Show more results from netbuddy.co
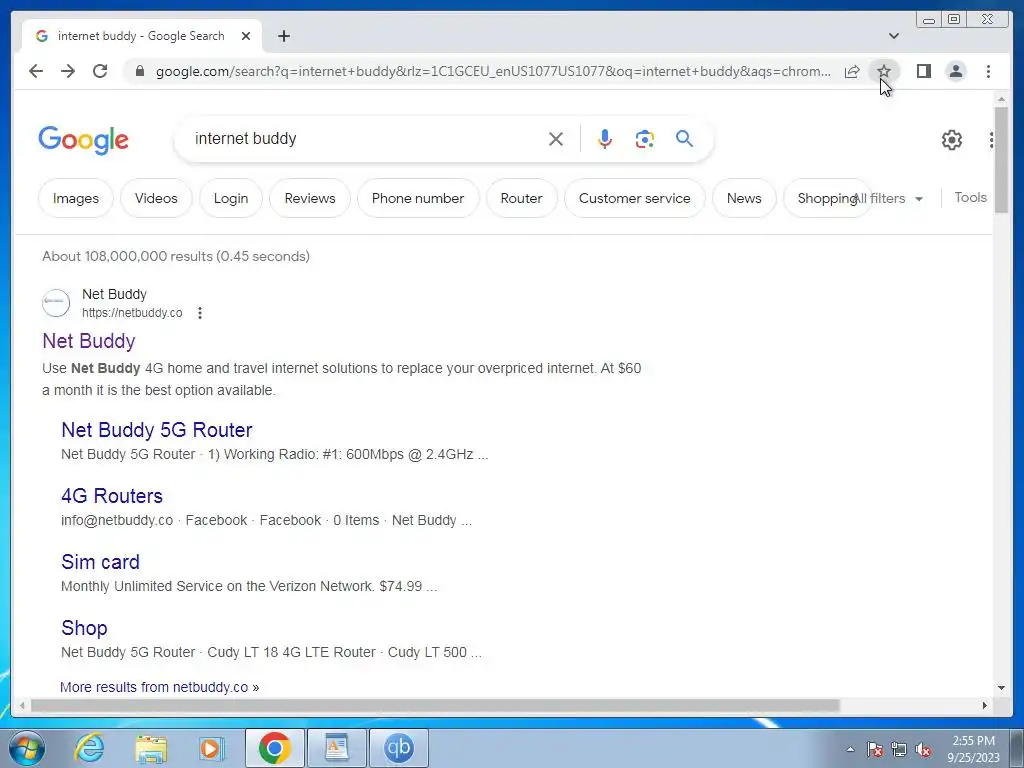Viewport: 1024px width, 768px height. tap(159, 687)
